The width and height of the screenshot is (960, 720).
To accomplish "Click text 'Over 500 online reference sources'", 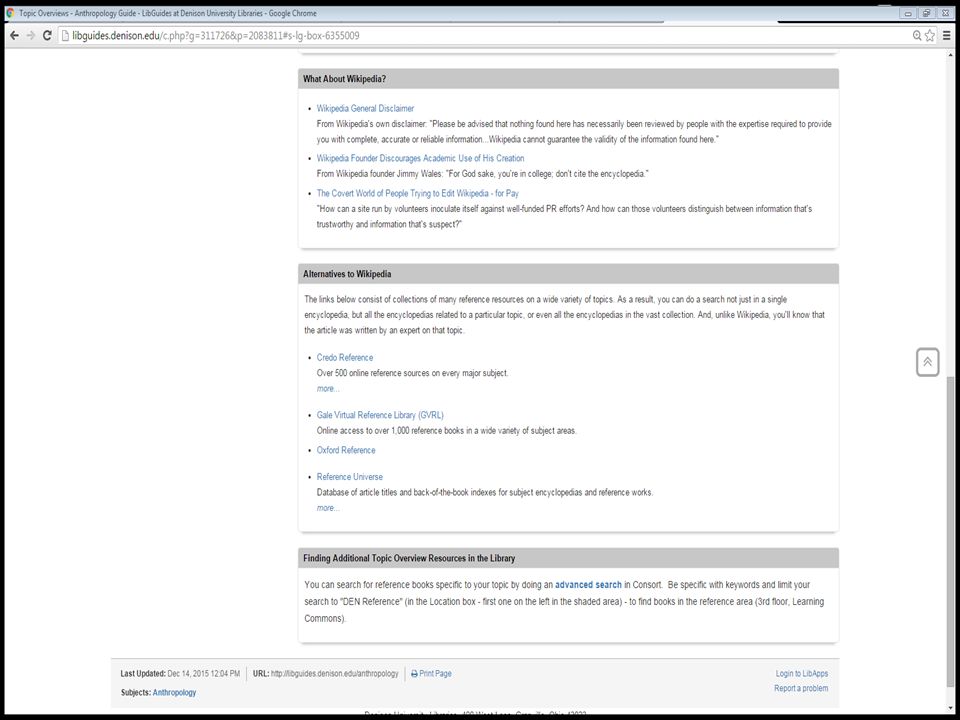I will tap(412, 373).
